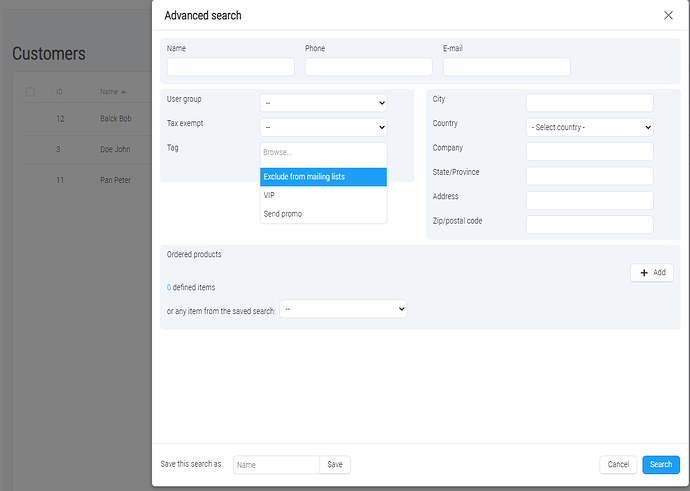Click the Add button with plus icon
This screenshot has width=690, height=491.
pos(651,272)
